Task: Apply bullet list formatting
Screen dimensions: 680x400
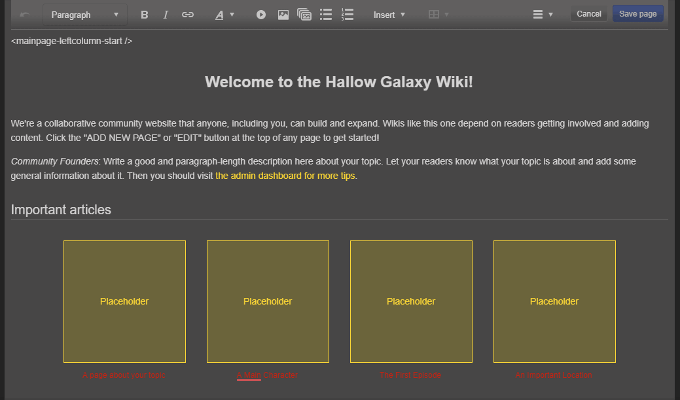Action: (x=326, y=15)
